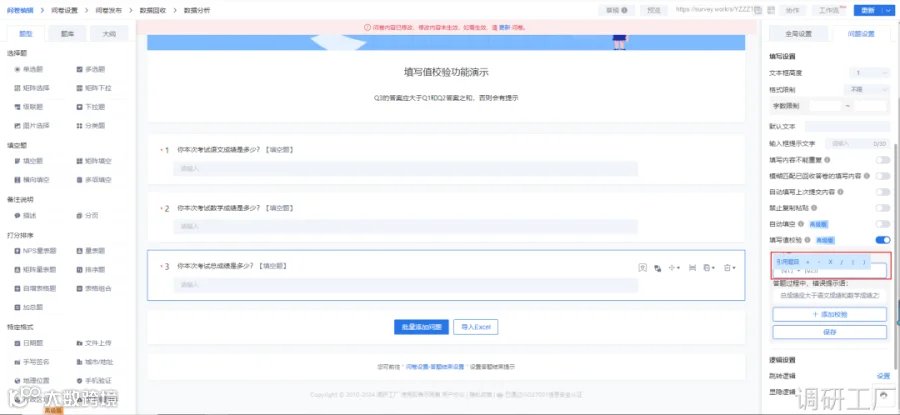Click the error message 错误提示语 input

829,296
